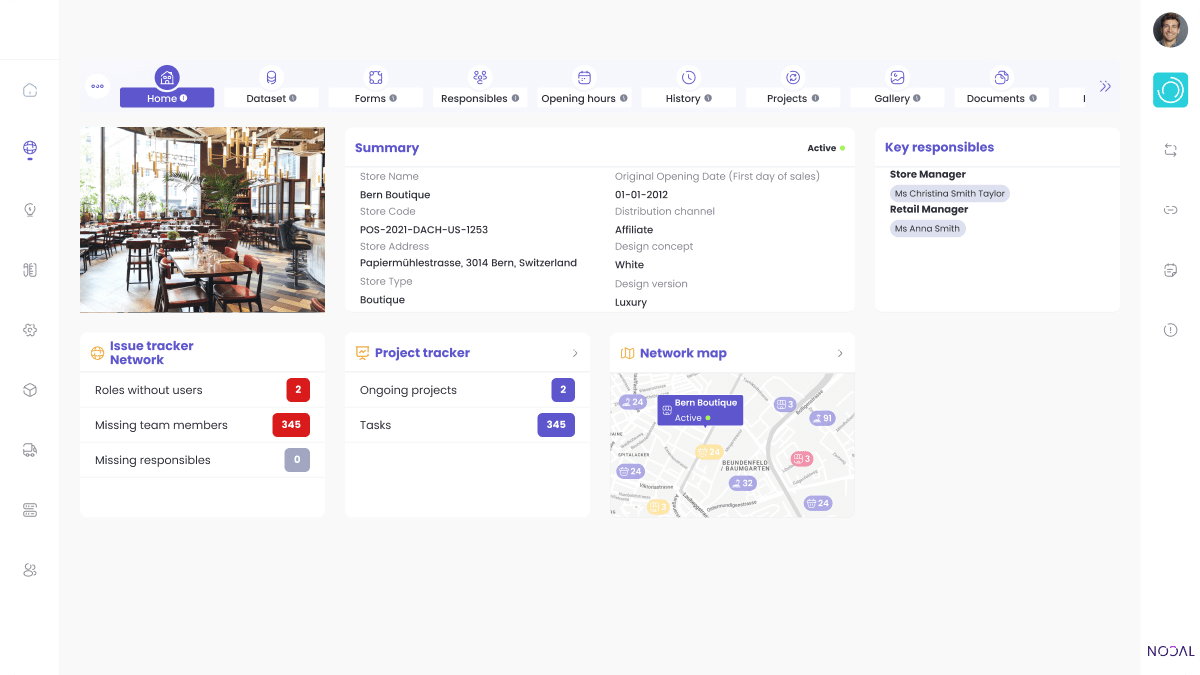
Task: Click the lightbulb icon in the left sidebar
Action: [30, 210]
